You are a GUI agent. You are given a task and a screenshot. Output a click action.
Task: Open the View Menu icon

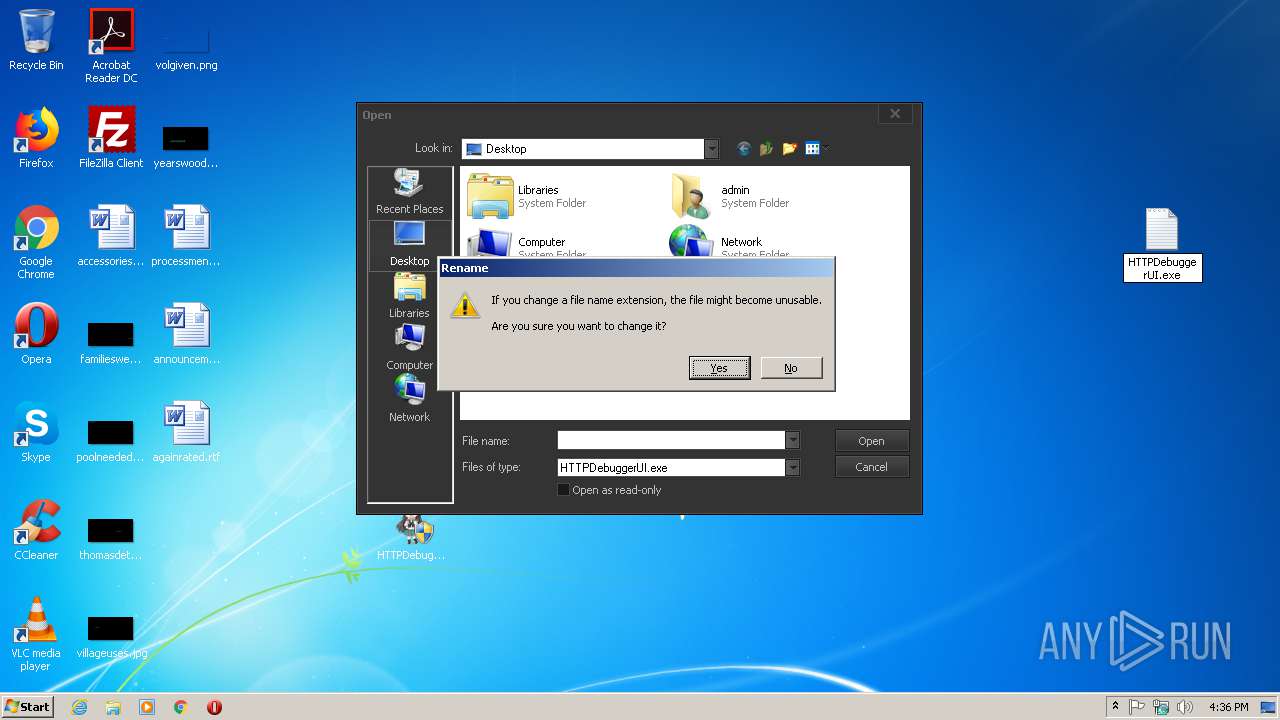[816, 149]
